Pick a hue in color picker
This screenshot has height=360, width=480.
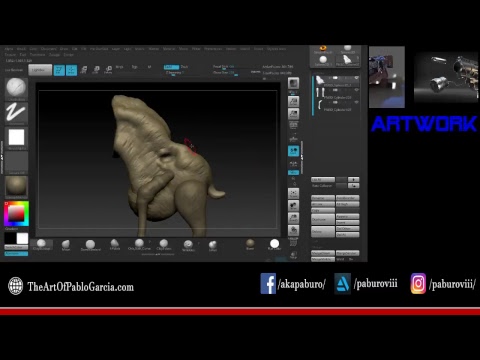[16, 214]
